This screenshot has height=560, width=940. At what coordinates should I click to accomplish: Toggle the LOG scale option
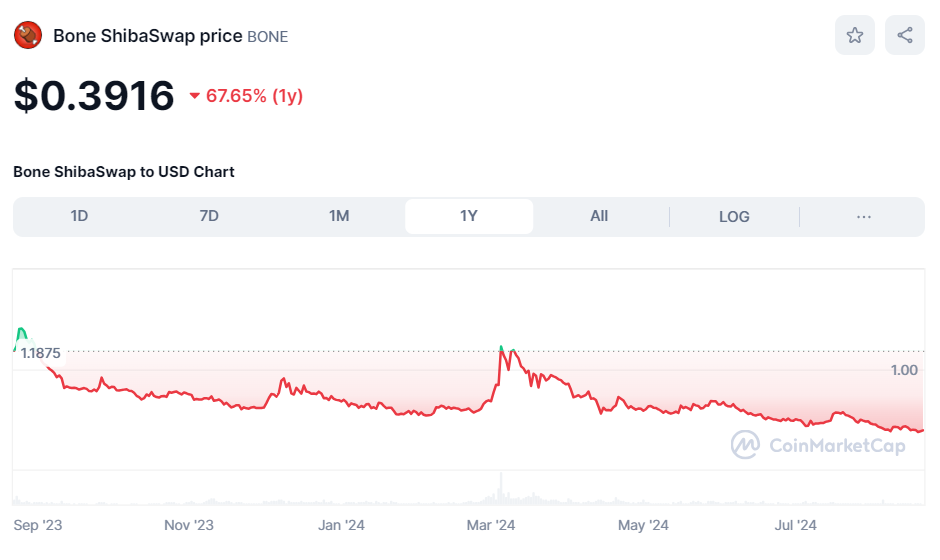(x=734, y=216)
